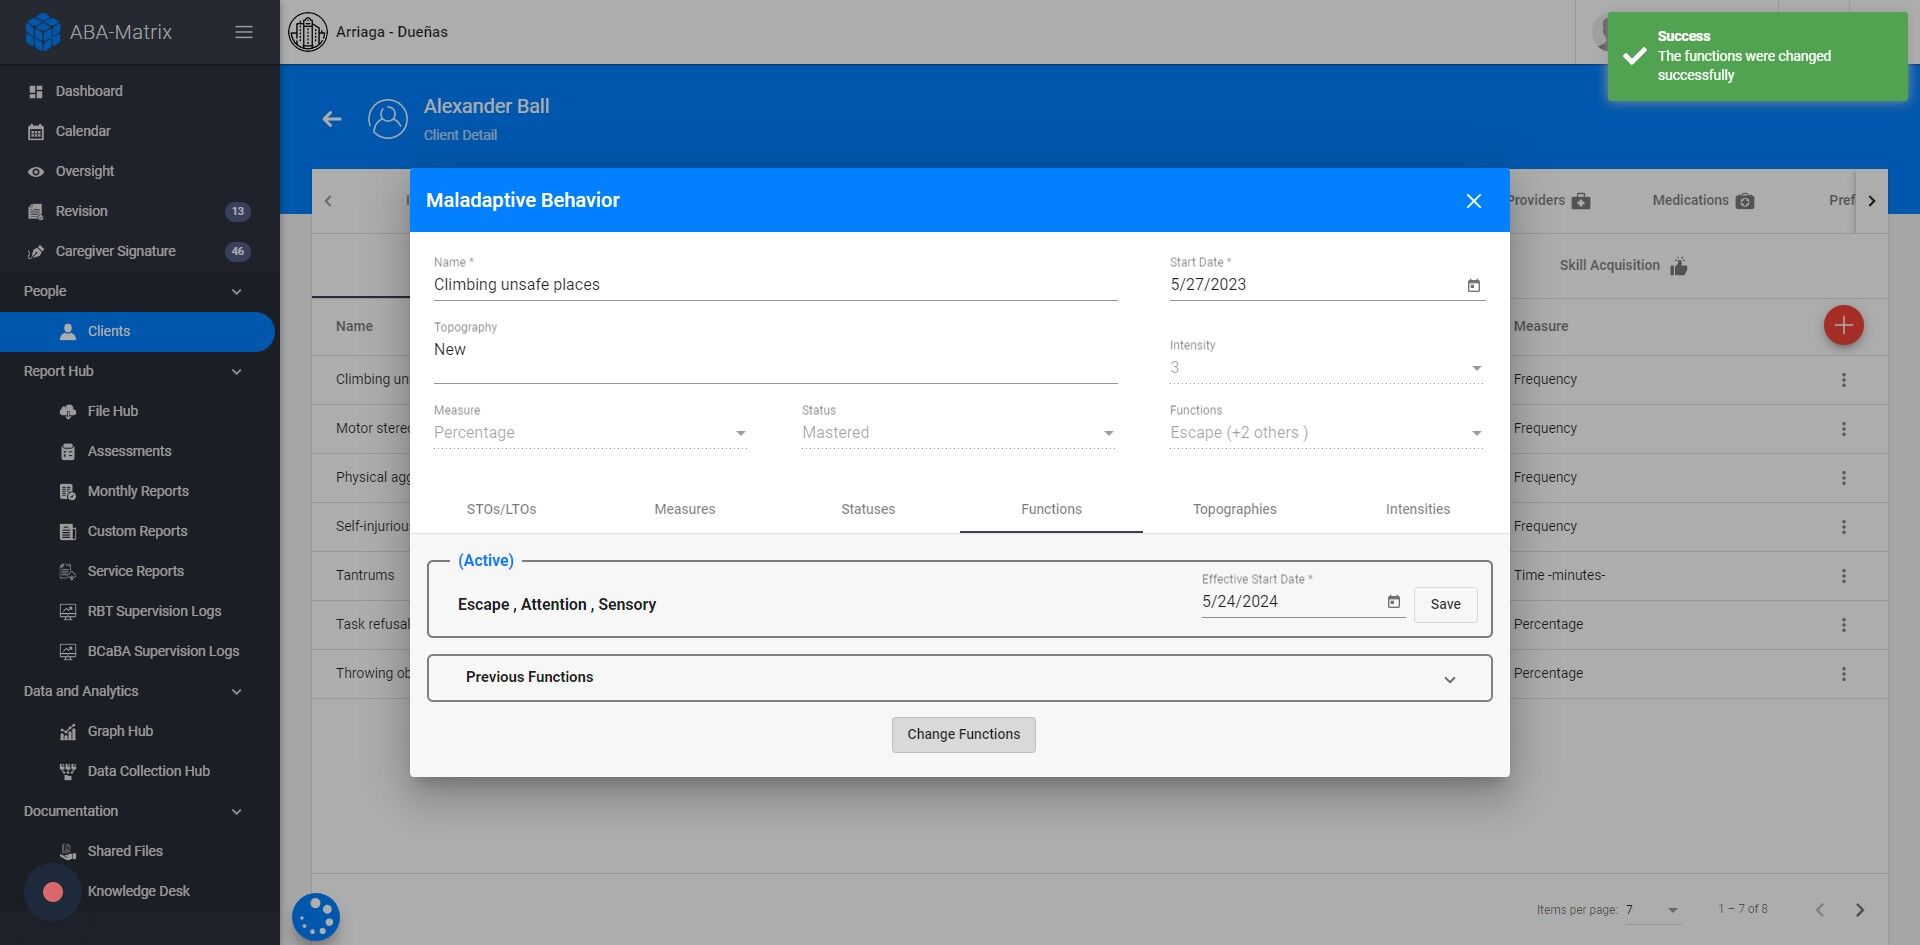Select the Functions tab
This screenshot has width=1920, height=945.
(1051, 509)
